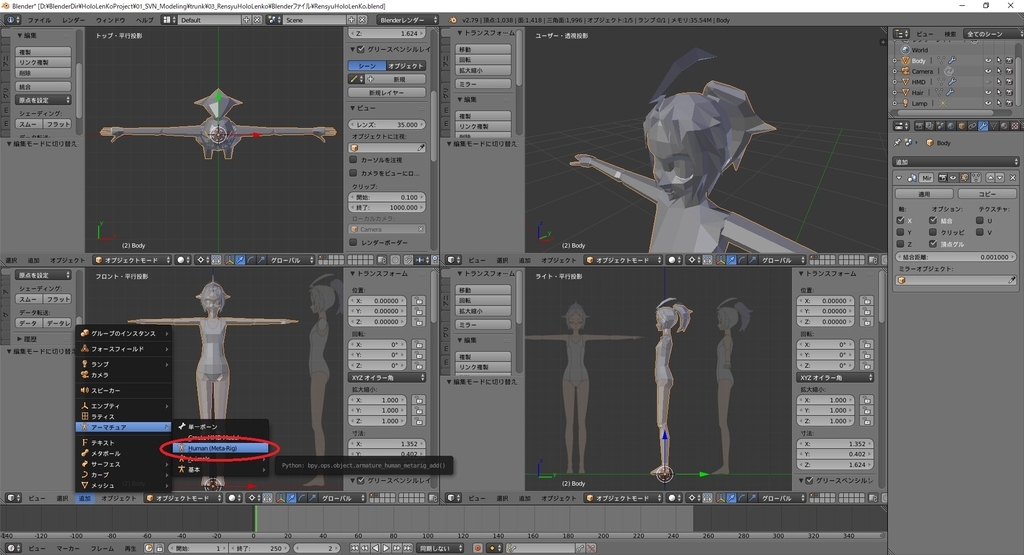Enable the mirror Y axis checkbox
The width and height of the screenshot is (1024, 555).
coord(901,232)
